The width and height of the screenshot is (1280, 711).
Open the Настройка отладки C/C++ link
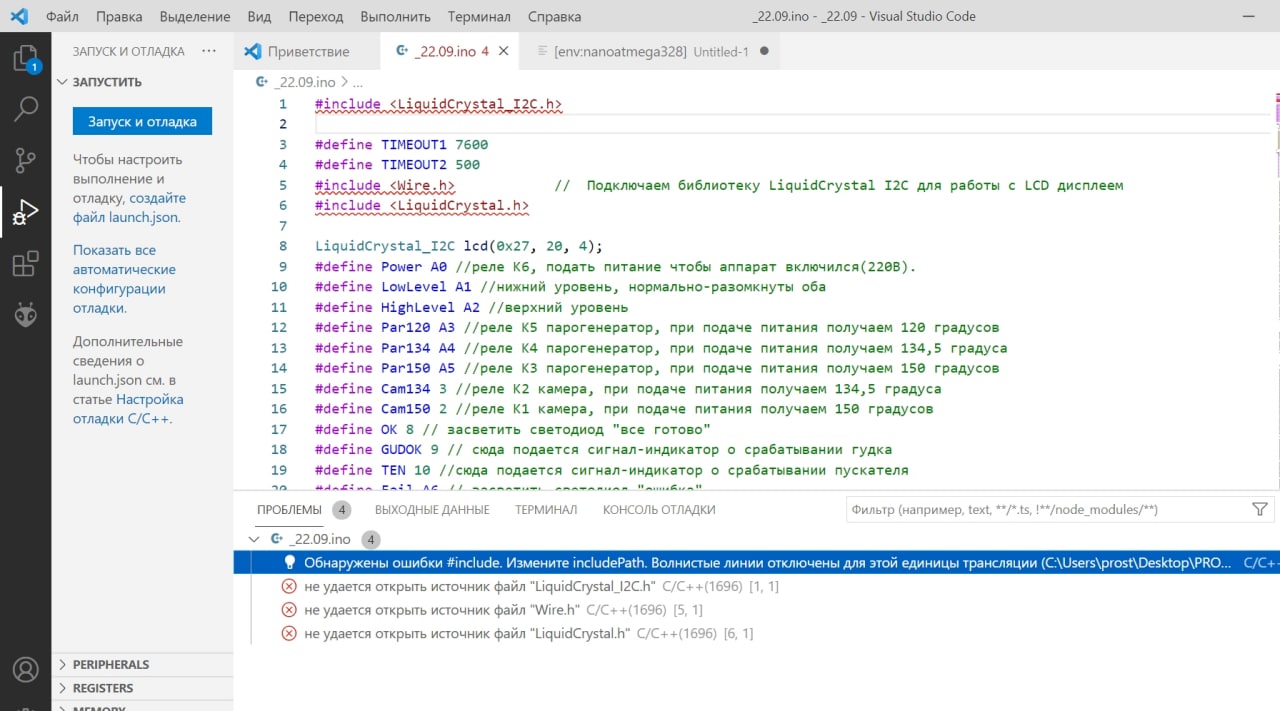128,409
